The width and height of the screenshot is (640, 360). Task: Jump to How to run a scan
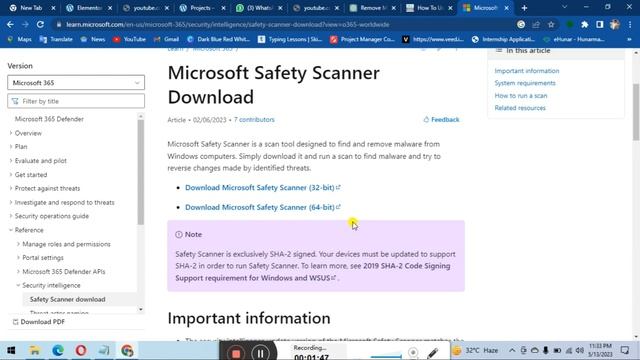click(521, 96)
